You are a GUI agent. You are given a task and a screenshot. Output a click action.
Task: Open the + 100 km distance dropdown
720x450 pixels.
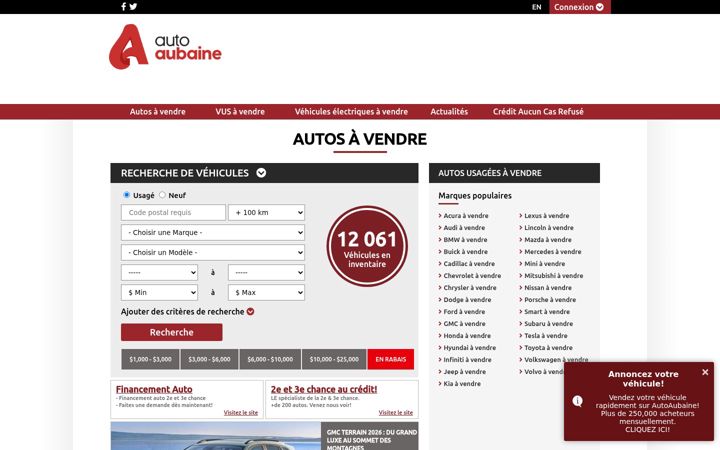266,213
